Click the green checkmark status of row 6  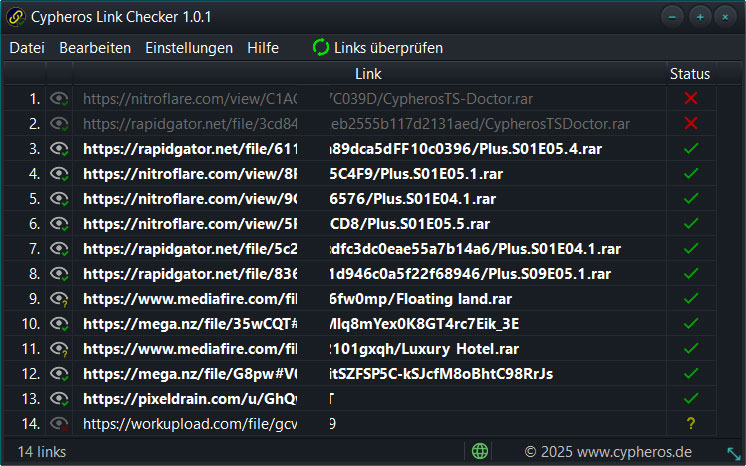coord(691,223)
